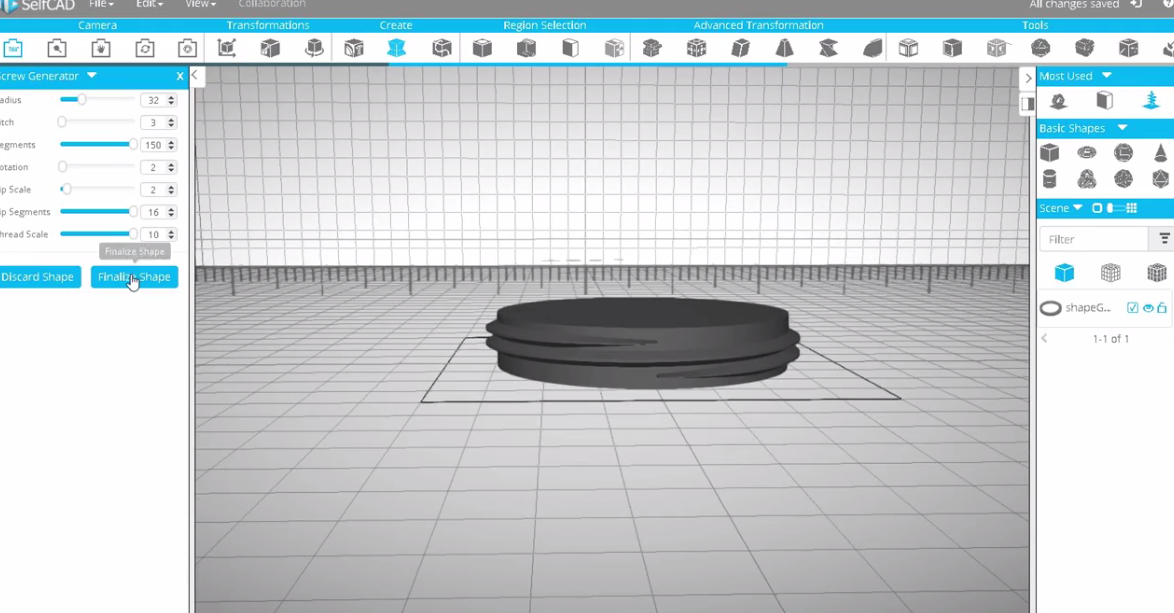Activate the camera zoom tool
This screenshot has height=613, width=1174.
click(x=57, y=49)
